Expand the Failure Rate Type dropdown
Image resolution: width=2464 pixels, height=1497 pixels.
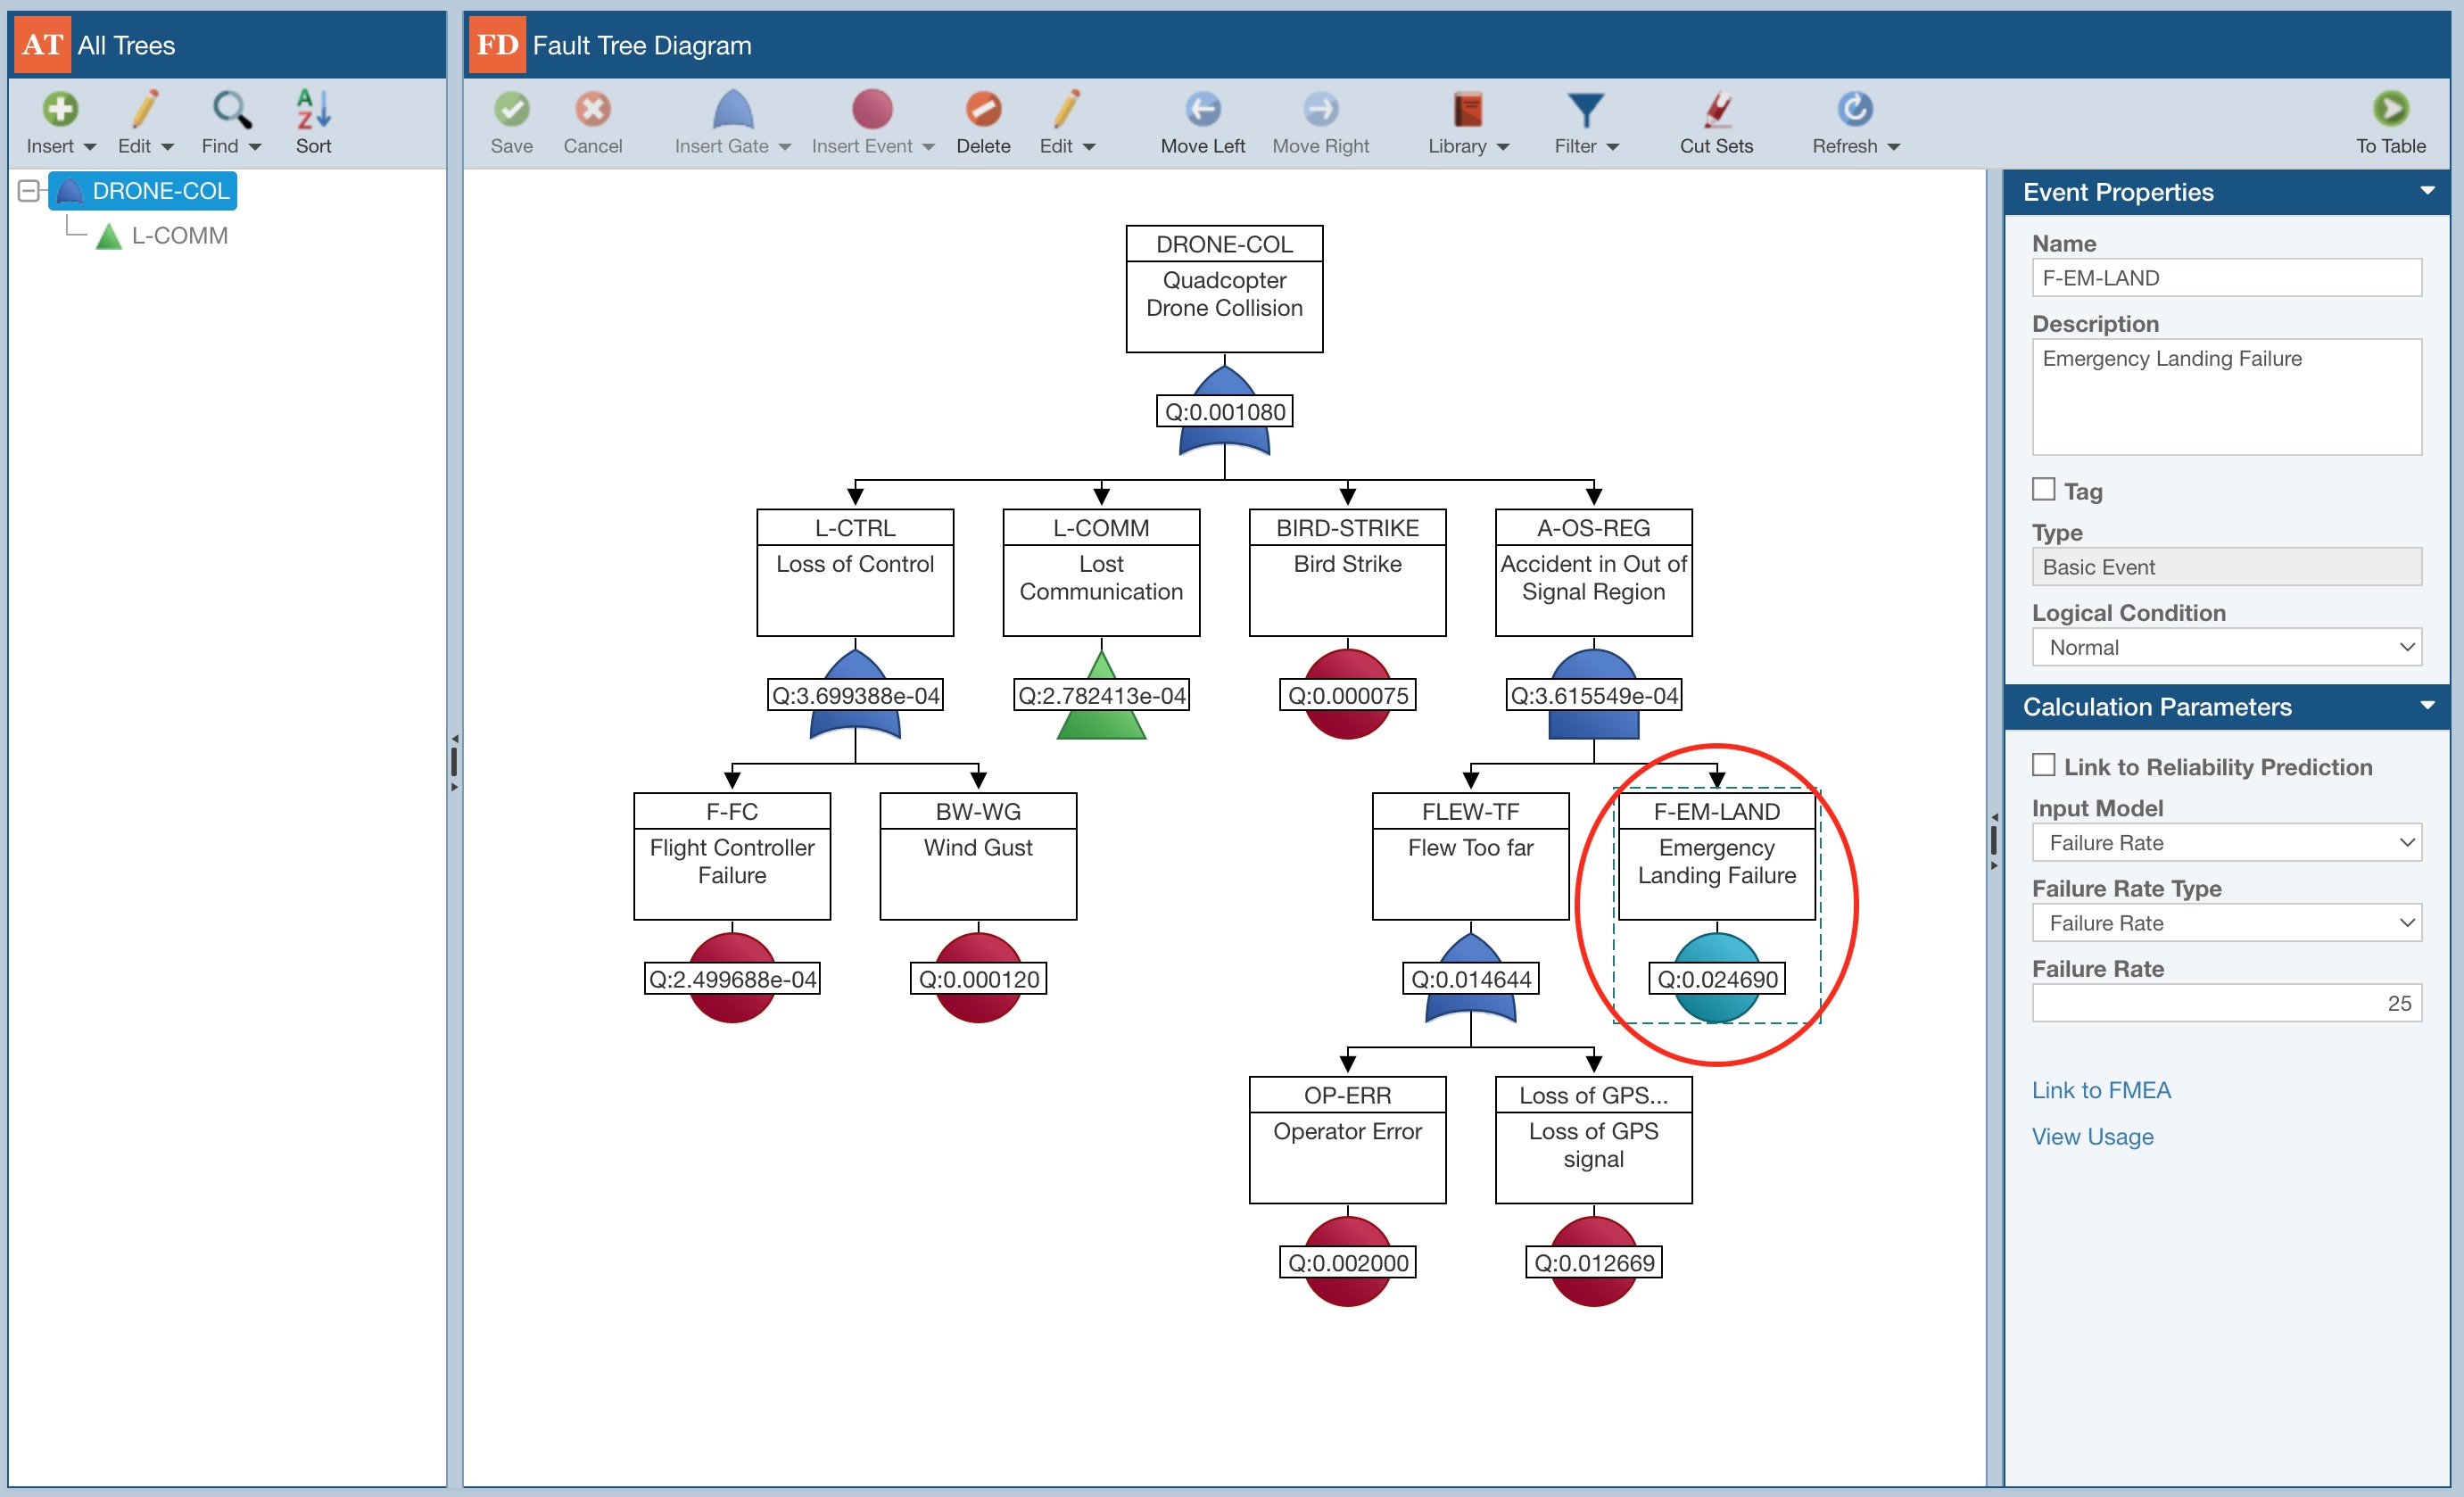(x=2226, y=923)
